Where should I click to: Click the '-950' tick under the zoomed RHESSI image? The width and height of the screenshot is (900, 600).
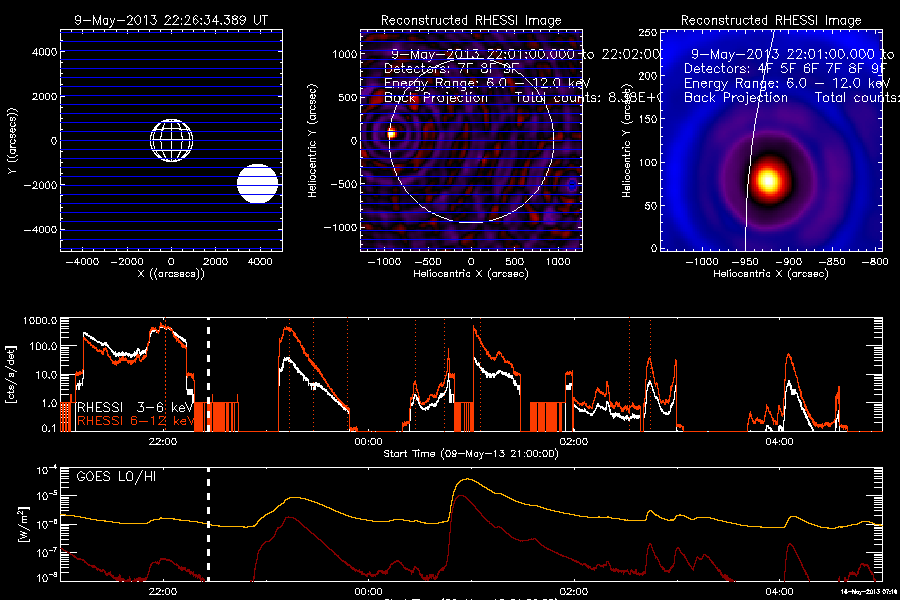[x=745, y=262]
